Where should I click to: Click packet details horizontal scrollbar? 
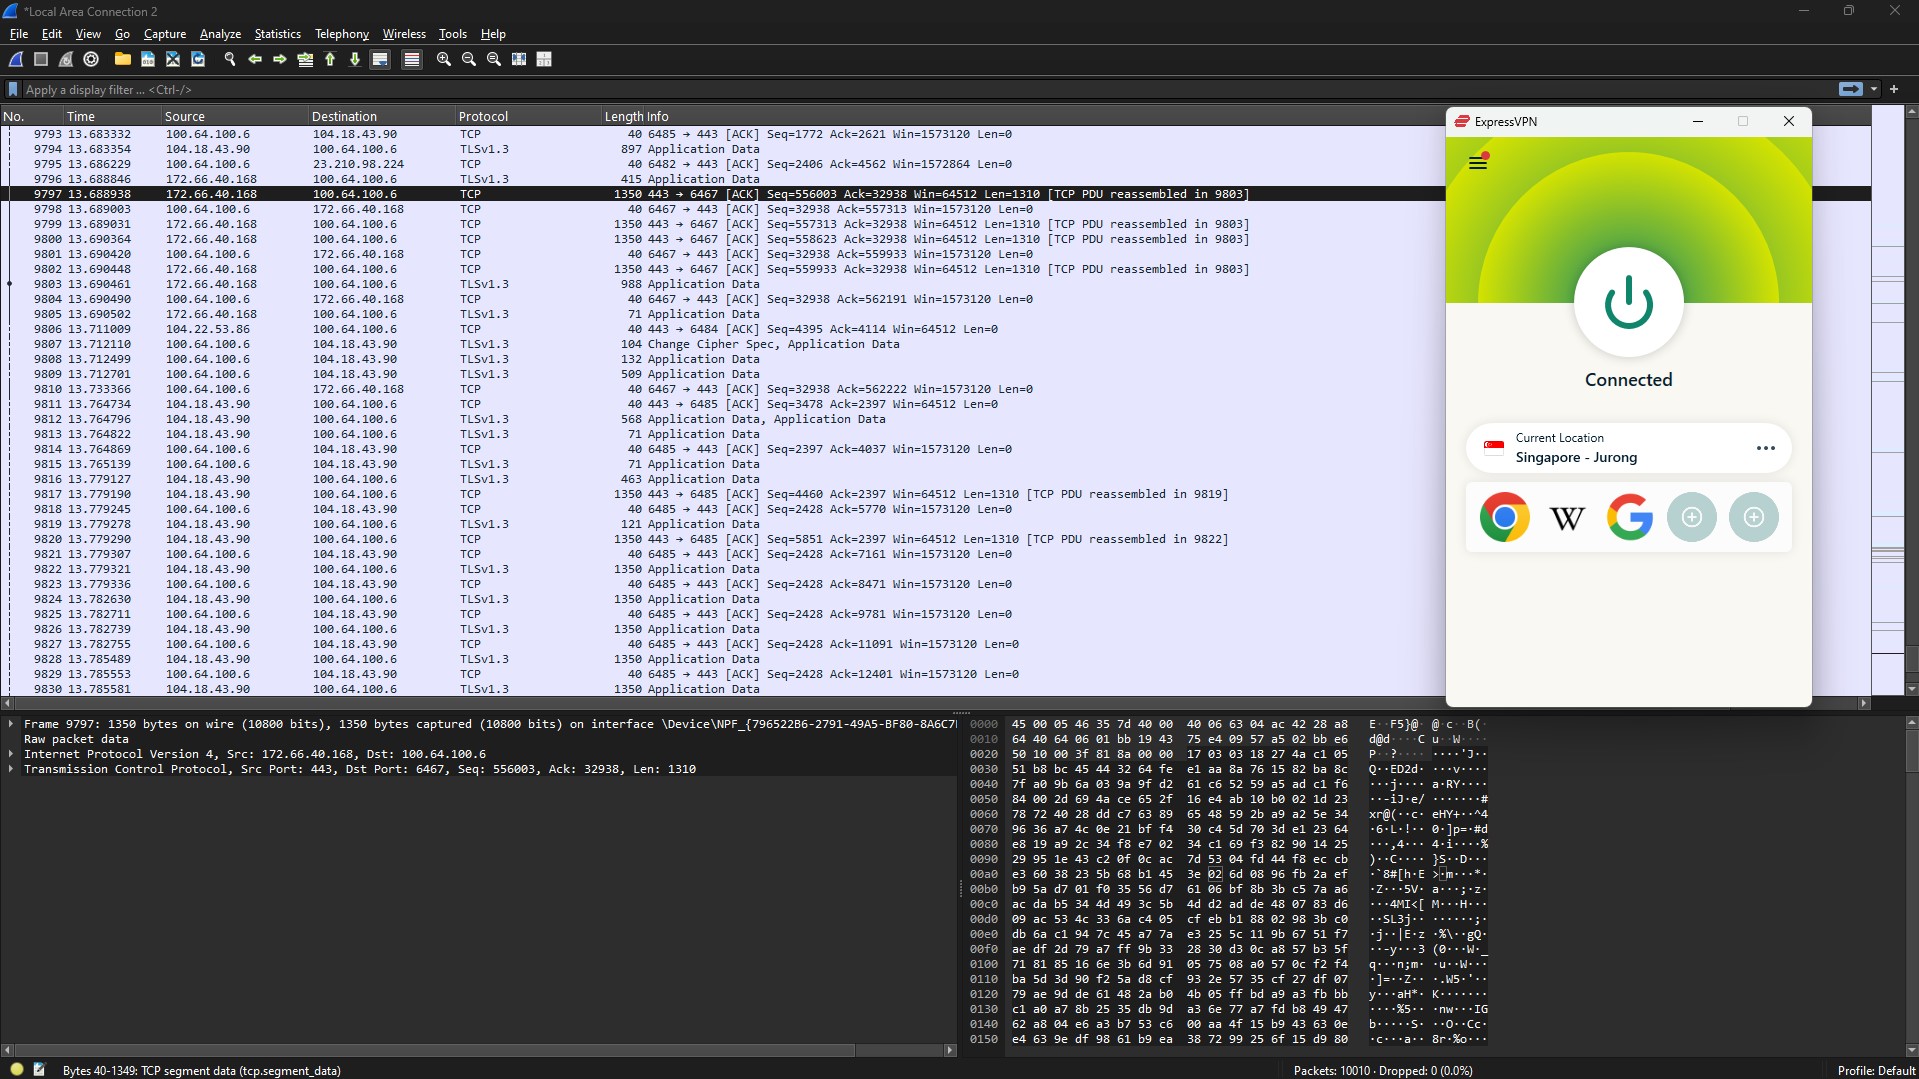point(434,1050)
